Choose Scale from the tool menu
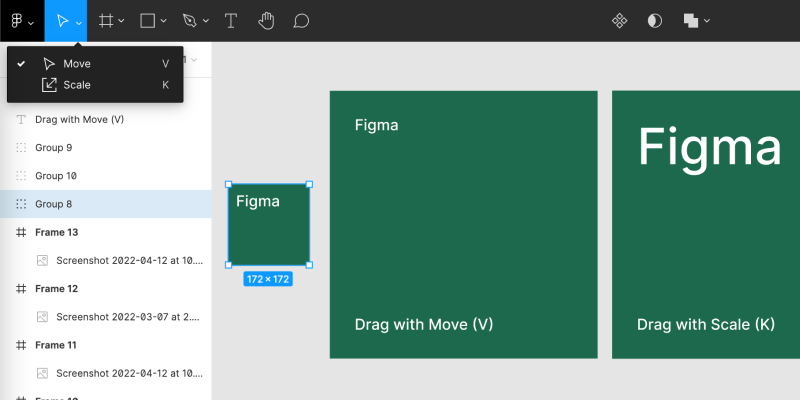 [x=95, y=85]
